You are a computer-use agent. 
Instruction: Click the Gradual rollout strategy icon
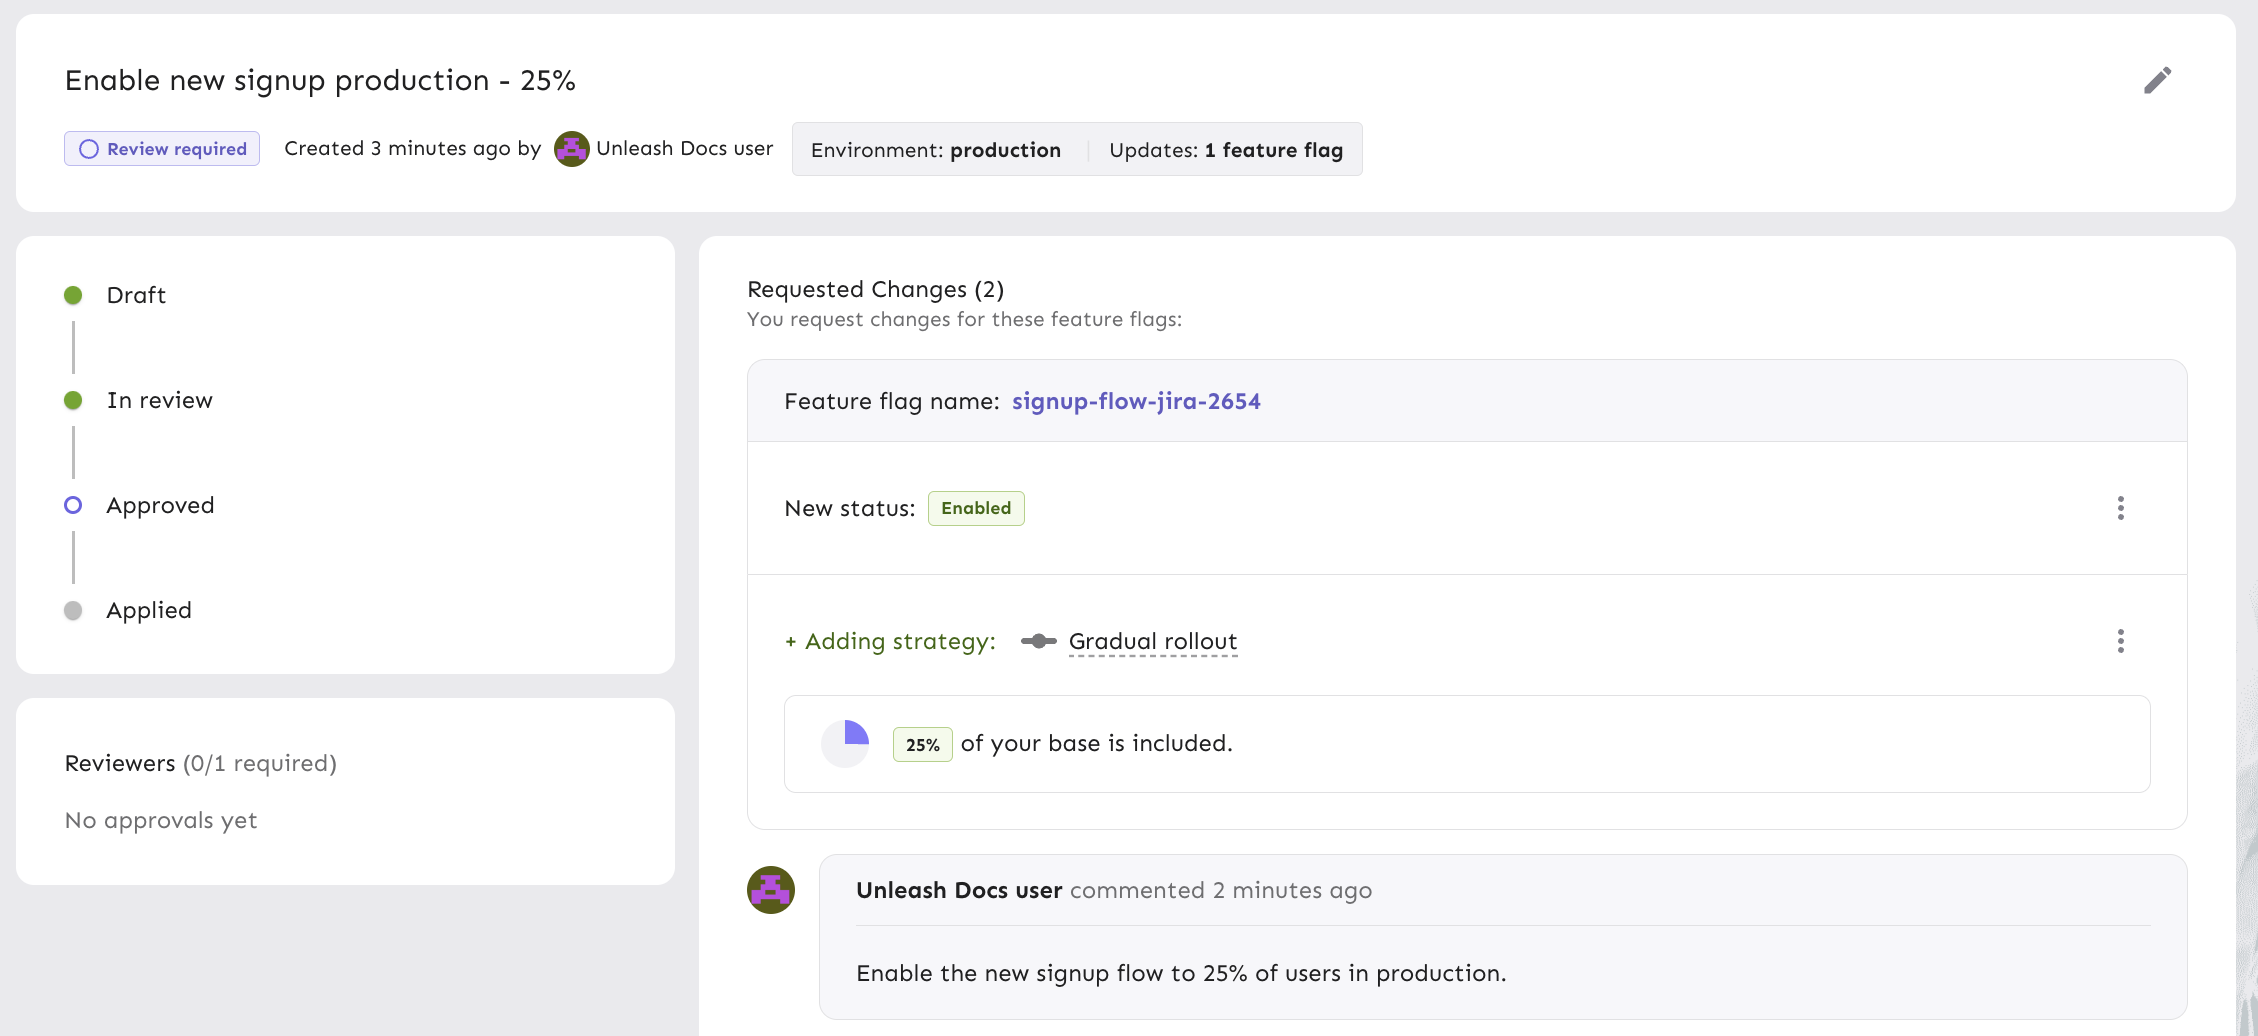click(x=1038, y=641)
